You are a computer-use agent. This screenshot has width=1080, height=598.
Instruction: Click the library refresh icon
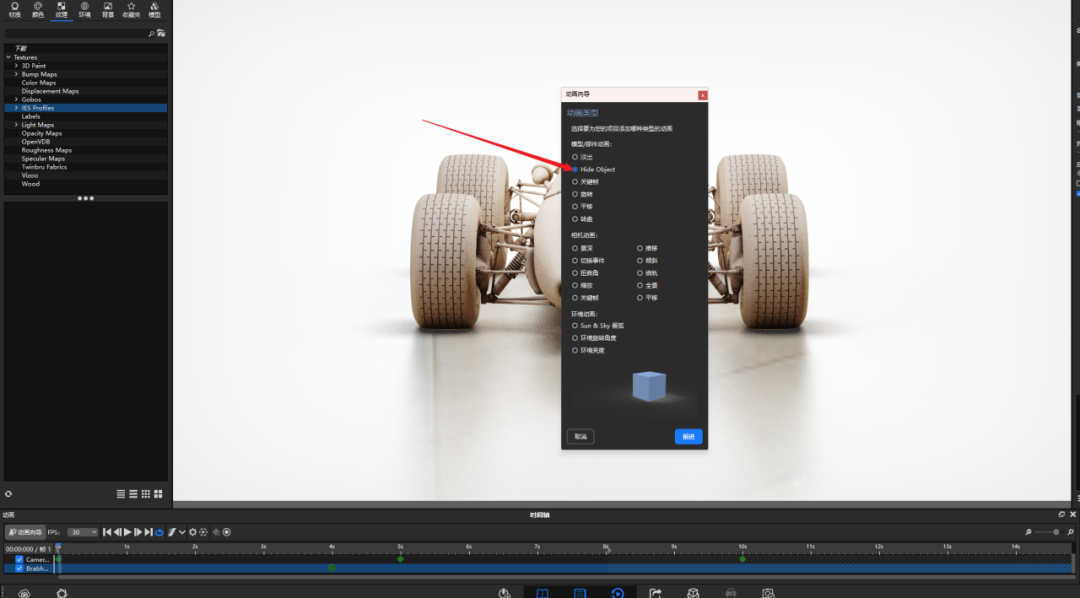pos(8,494)
